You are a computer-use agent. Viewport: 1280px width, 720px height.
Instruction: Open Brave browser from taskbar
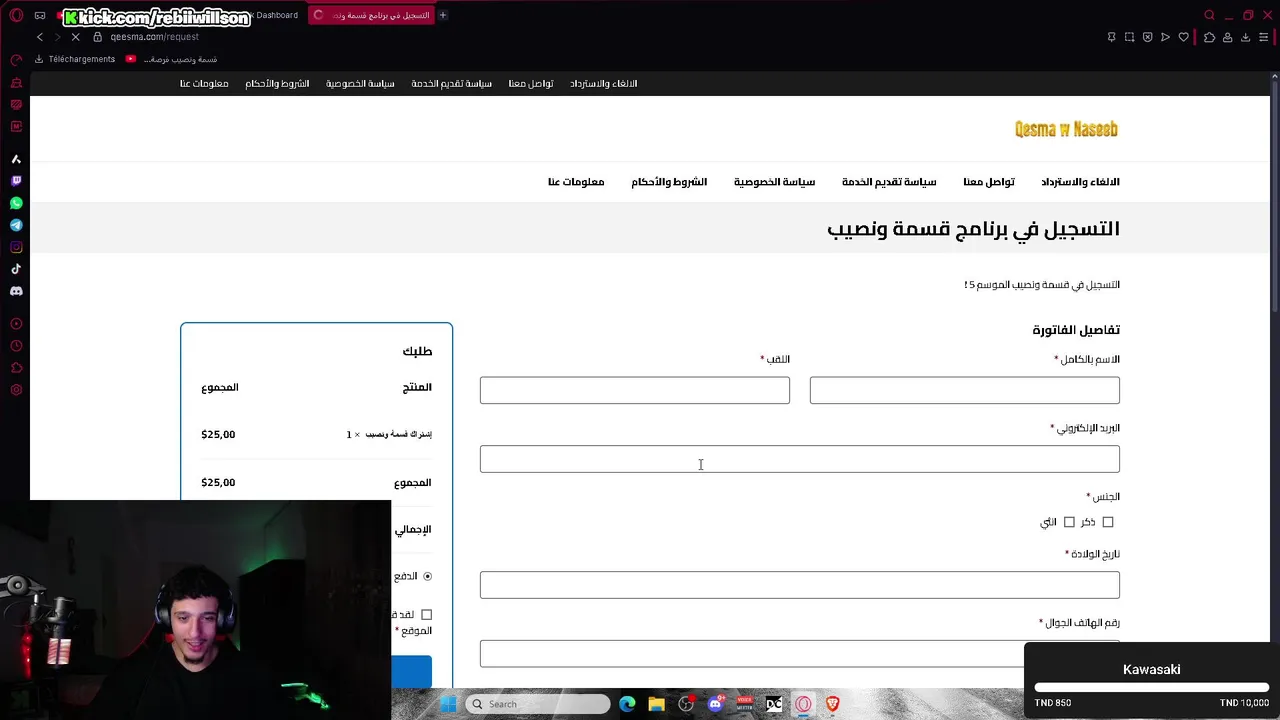[x=832, y=704]
